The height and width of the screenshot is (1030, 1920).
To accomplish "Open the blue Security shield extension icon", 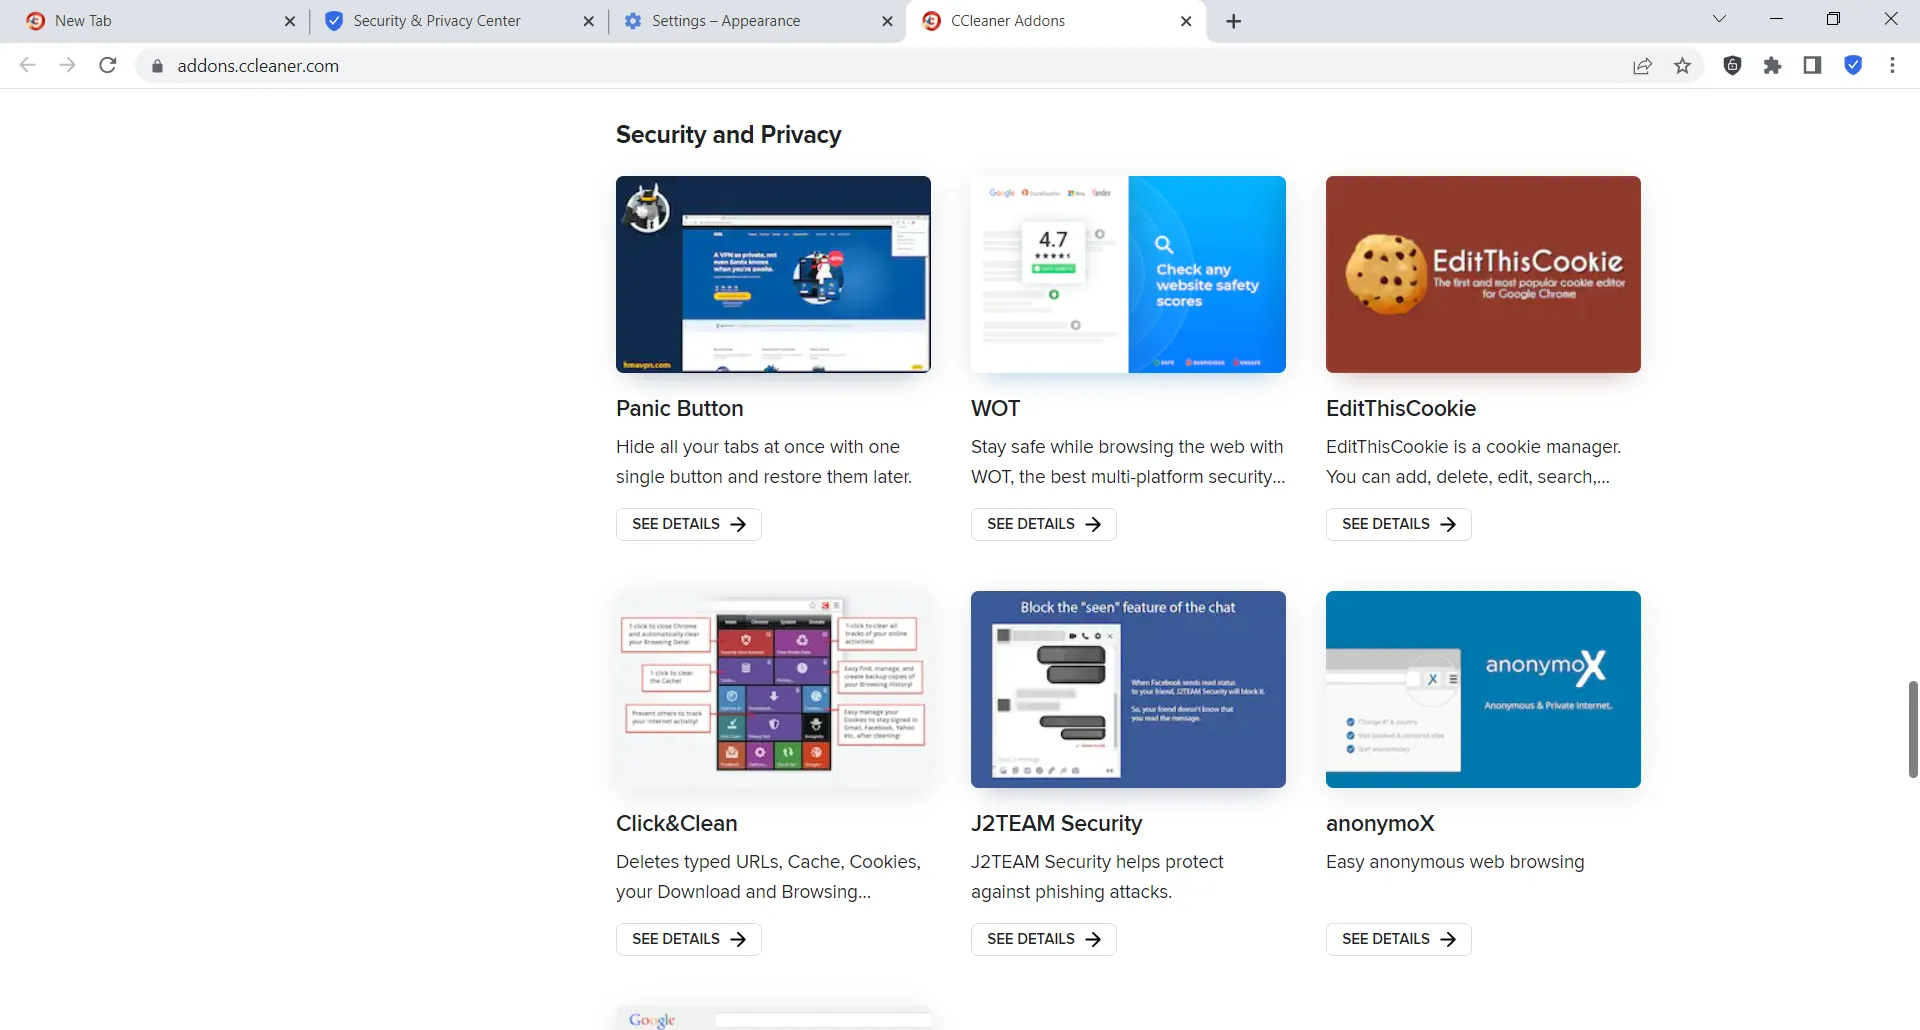I will 1853,66.
